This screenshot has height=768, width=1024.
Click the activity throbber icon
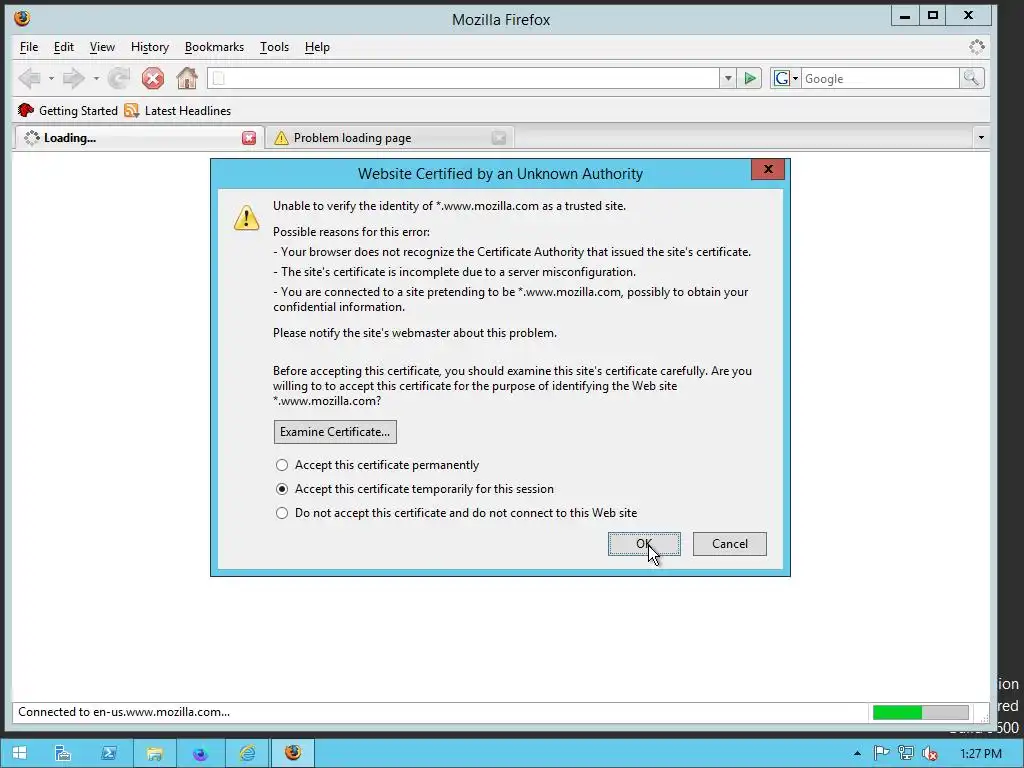(976, 47)
